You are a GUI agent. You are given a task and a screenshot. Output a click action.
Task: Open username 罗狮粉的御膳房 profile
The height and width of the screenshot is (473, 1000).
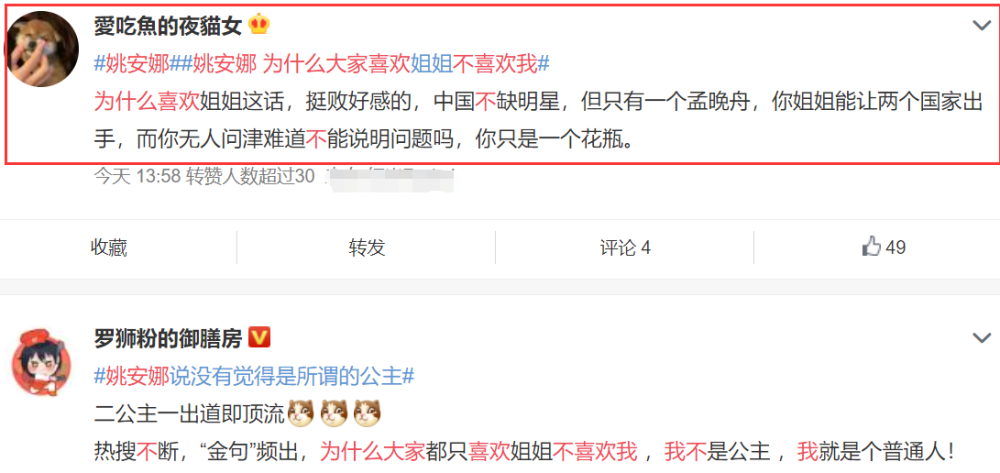168,338
